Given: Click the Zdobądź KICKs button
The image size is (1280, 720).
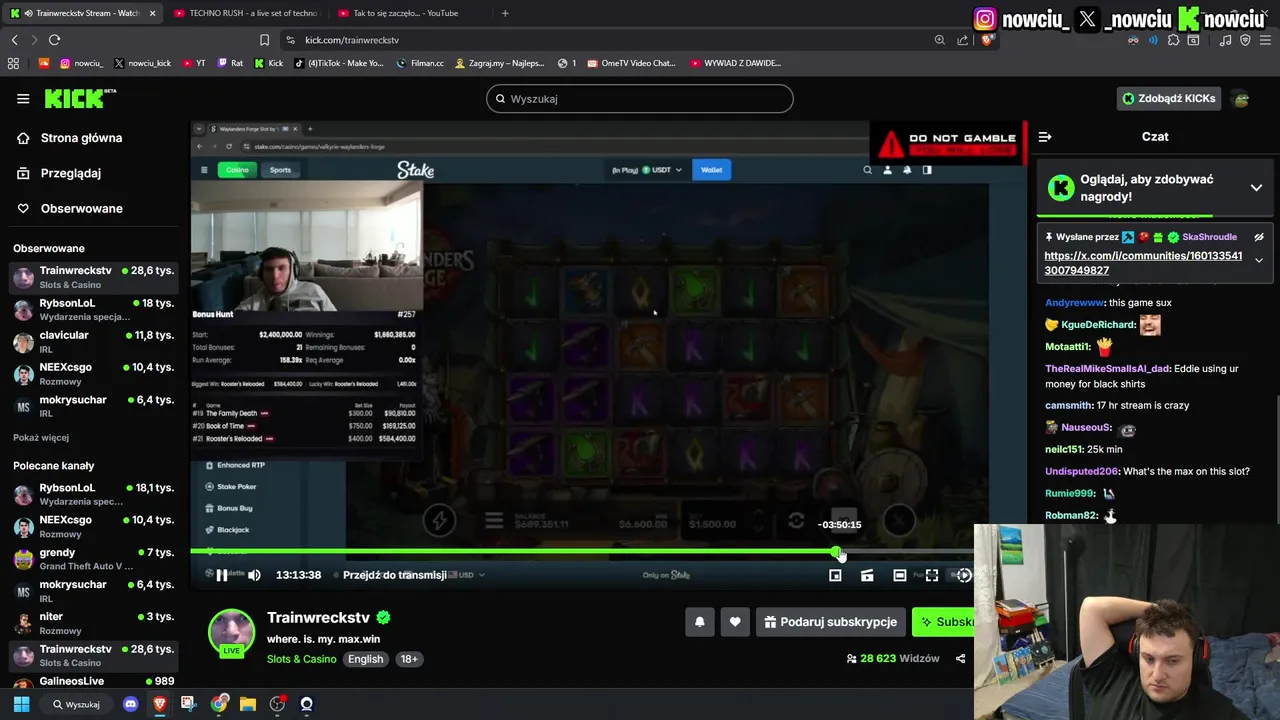Looking at the screenshot, I should tap(1169, 98).
